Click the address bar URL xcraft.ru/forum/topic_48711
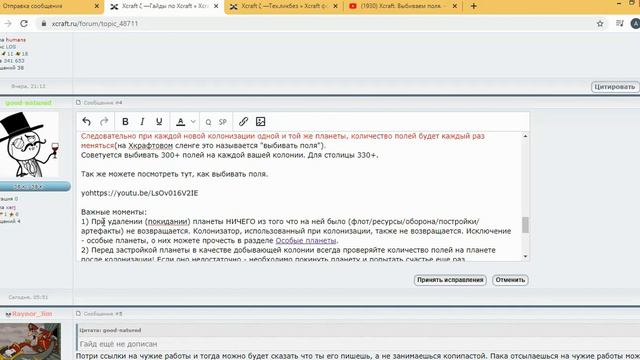Screen dimensions: 640x360 point(95,24)
